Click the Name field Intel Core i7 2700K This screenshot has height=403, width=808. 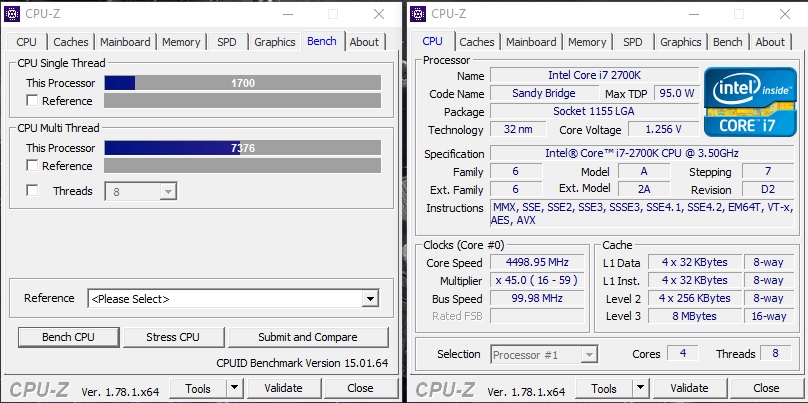(595, 75)
